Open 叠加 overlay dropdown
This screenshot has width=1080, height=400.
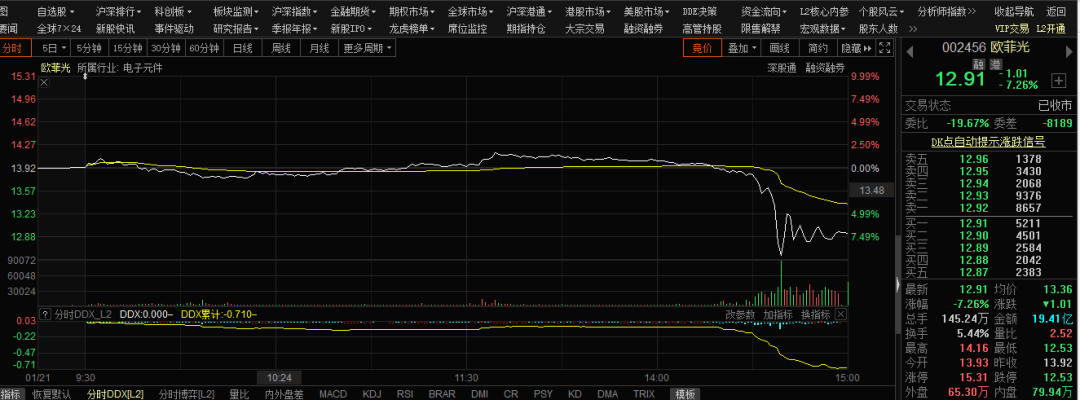tap(742, 48)
